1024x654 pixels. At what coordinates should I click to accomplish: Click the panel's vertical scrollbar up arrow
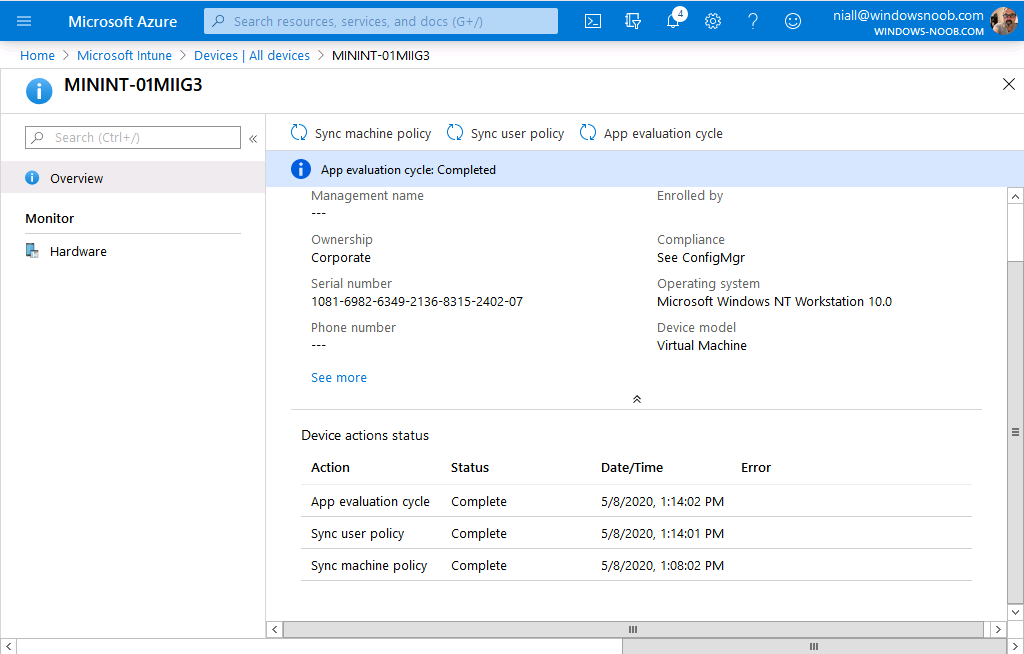(x=1015, y=196)
